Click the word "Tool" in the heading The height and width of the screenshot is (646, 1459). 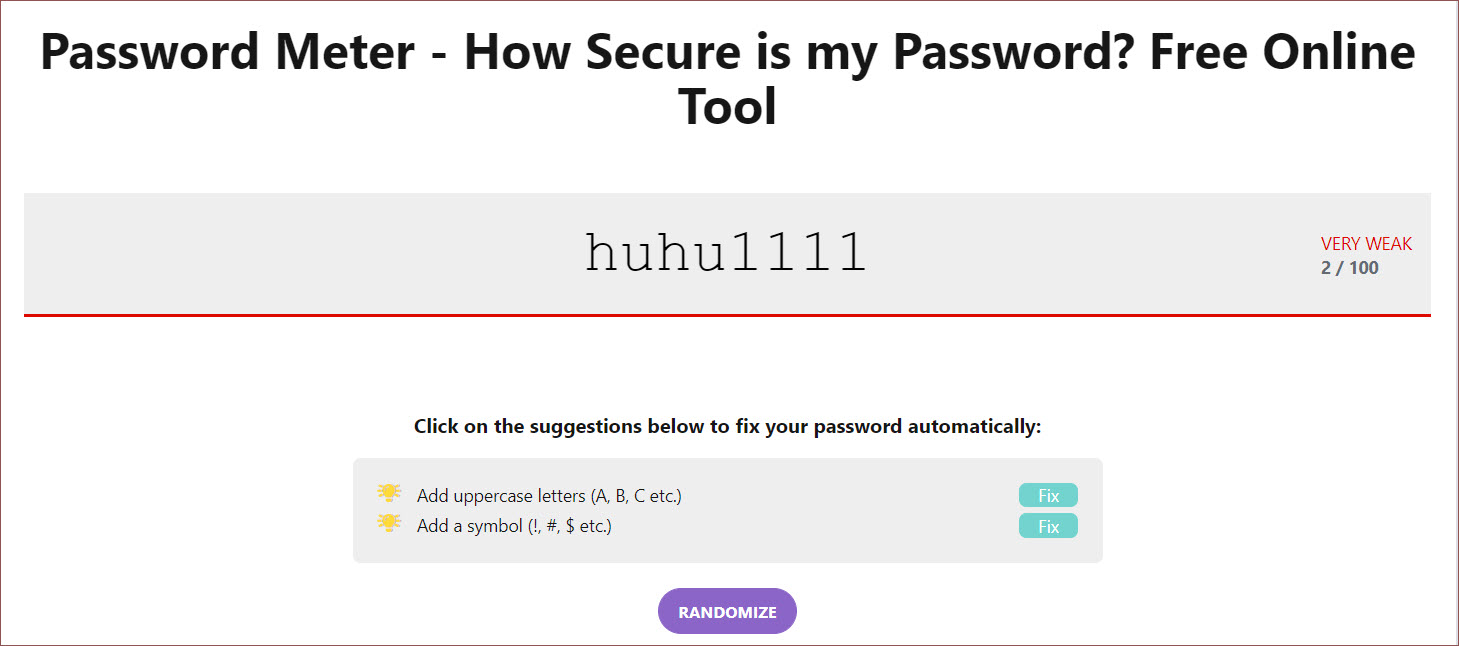(x=728, y=106)
